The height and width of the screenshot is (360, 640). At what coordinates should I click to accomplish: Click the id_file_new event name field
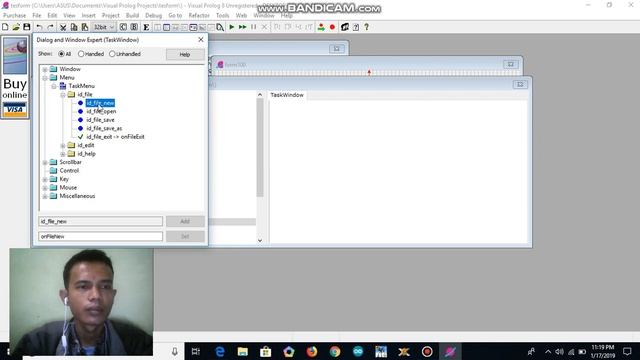[100, 221]
